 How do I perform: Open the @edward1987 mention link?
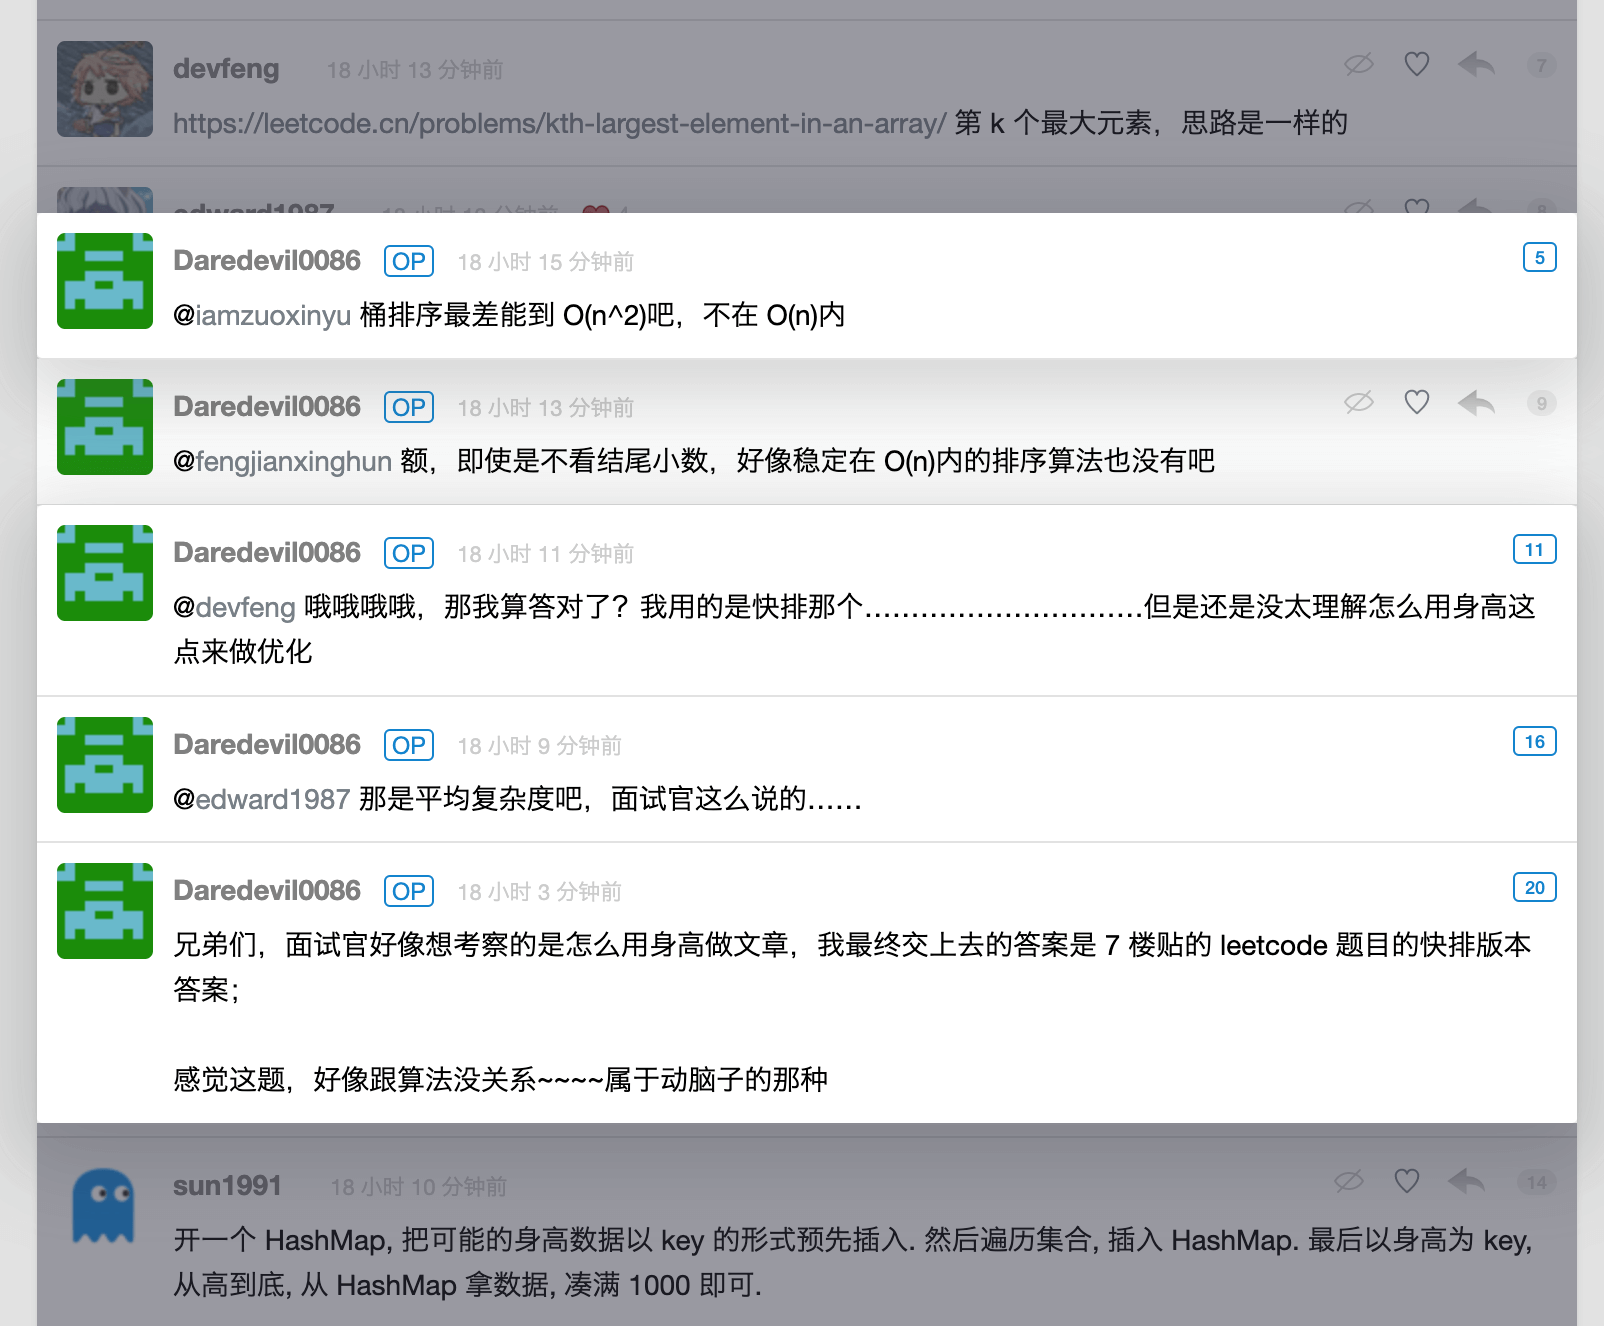(x=262, y=799)
